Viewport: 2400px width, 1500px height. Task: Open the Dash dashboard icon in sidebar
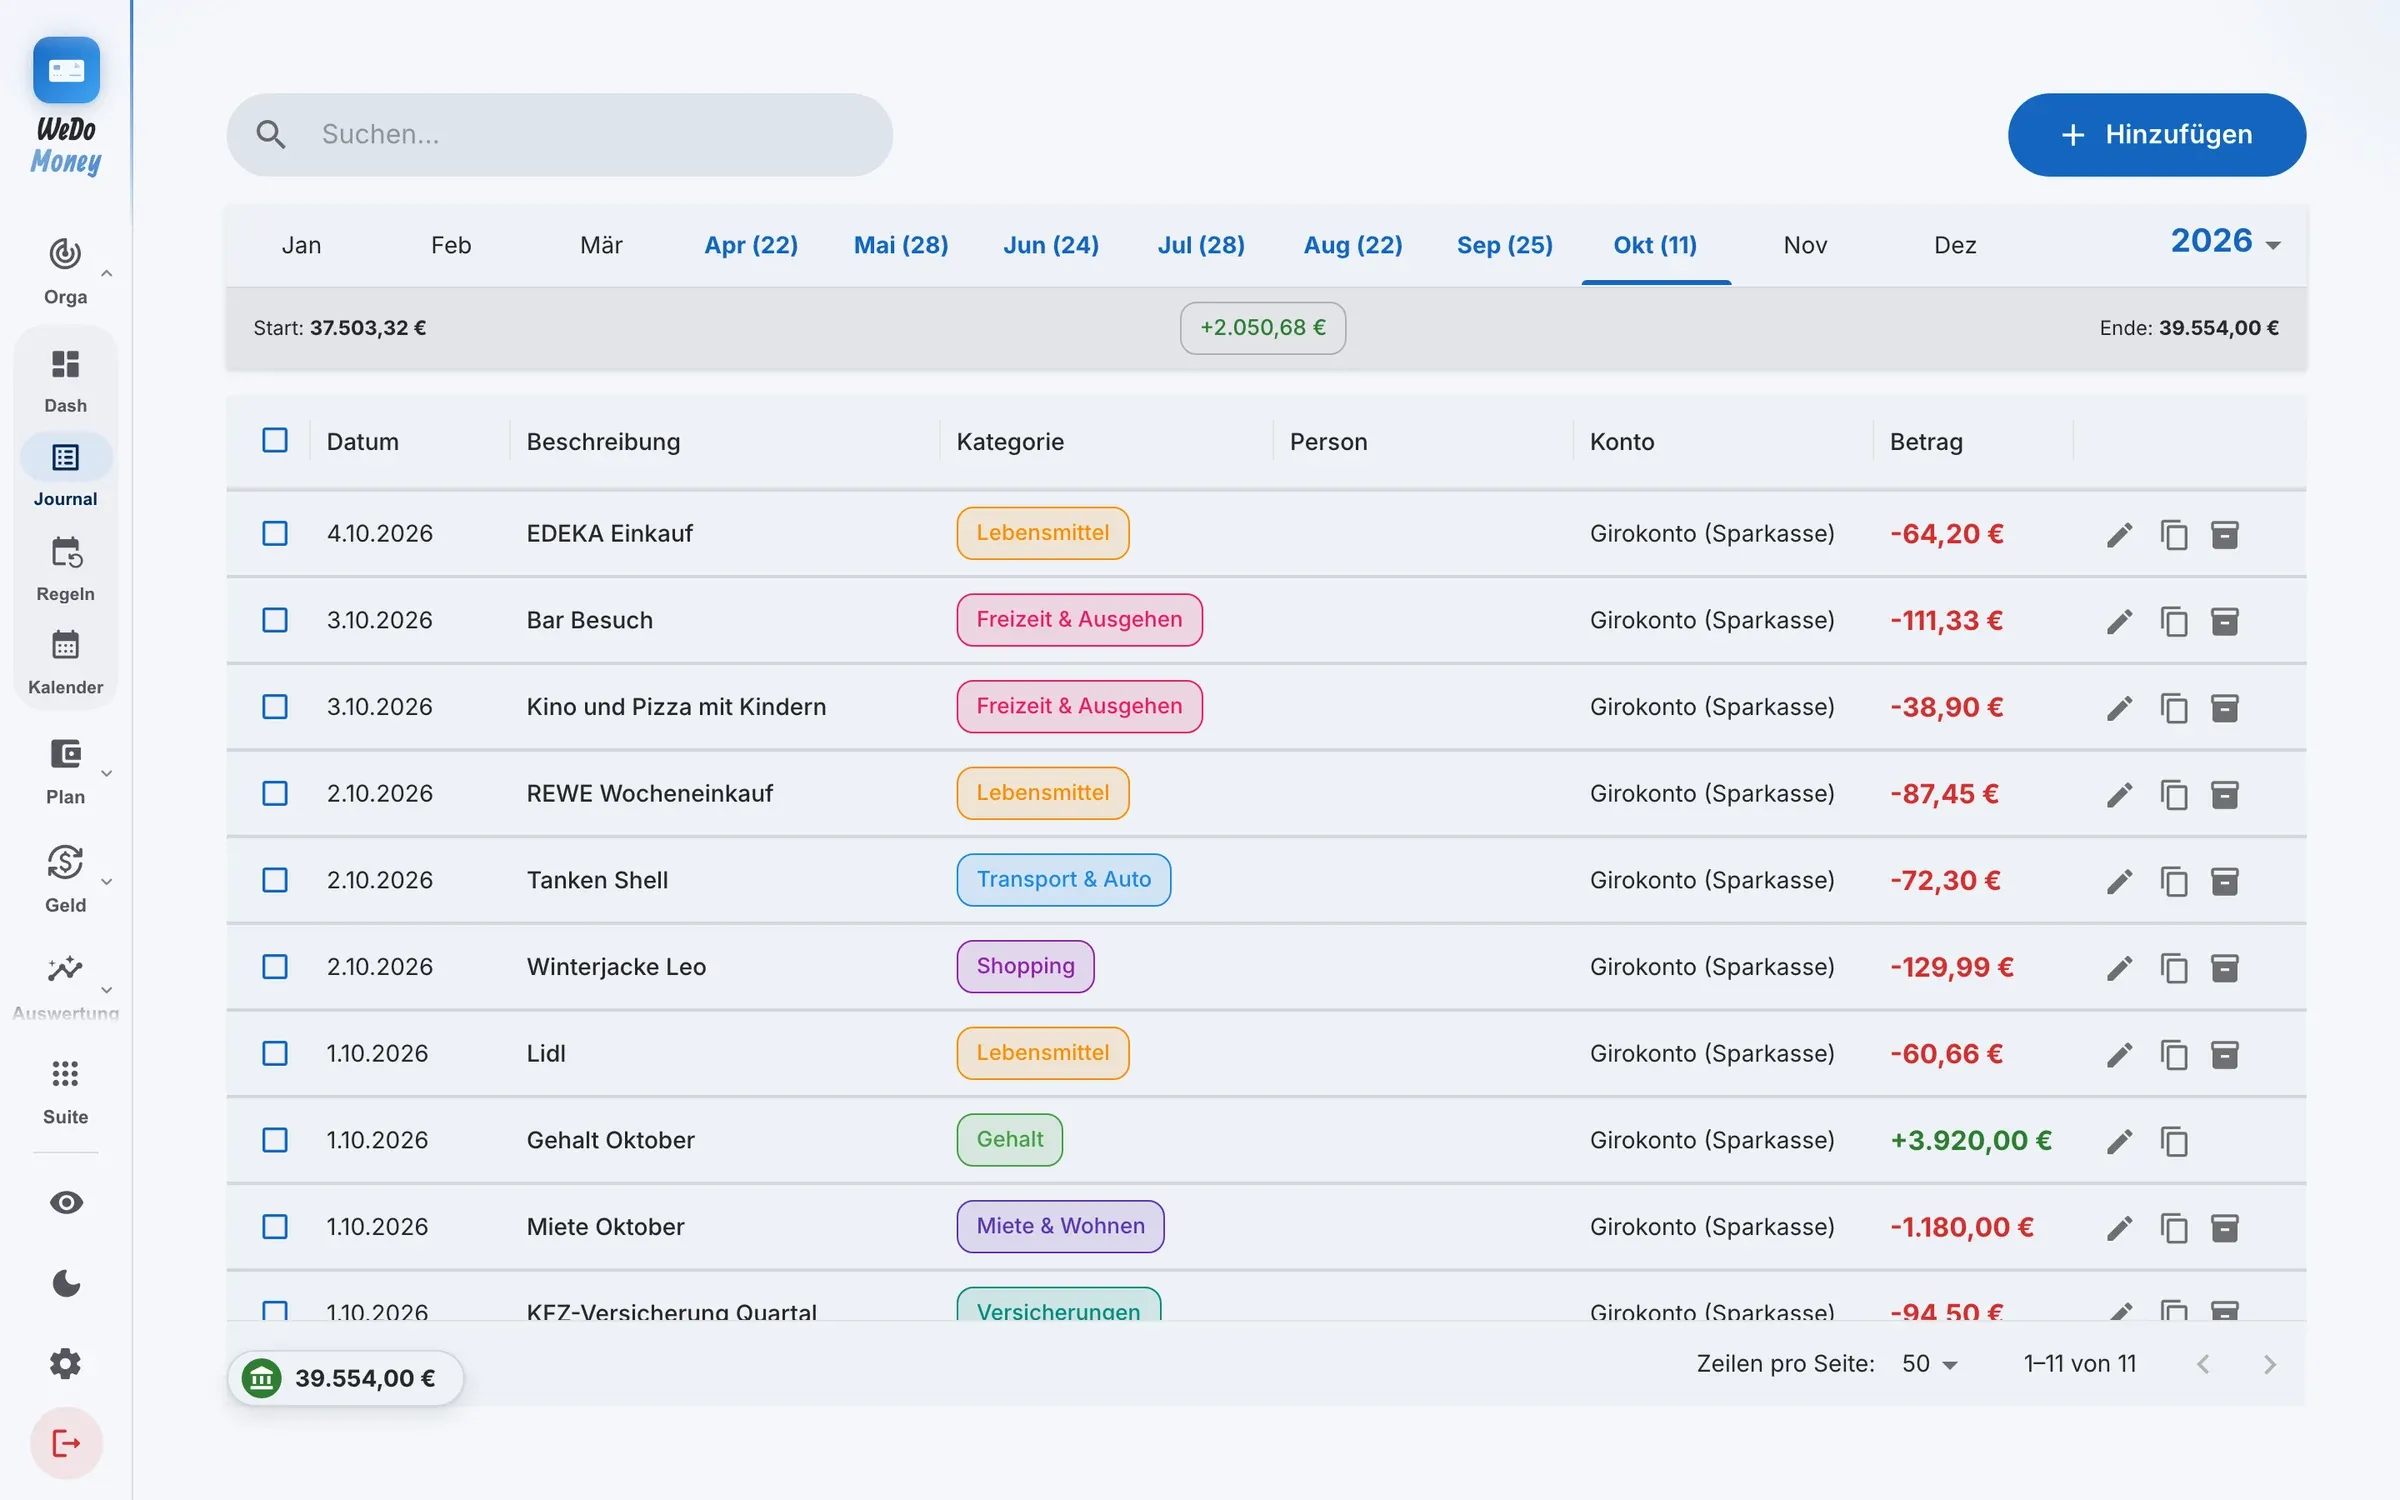click(x=65, y=365)
